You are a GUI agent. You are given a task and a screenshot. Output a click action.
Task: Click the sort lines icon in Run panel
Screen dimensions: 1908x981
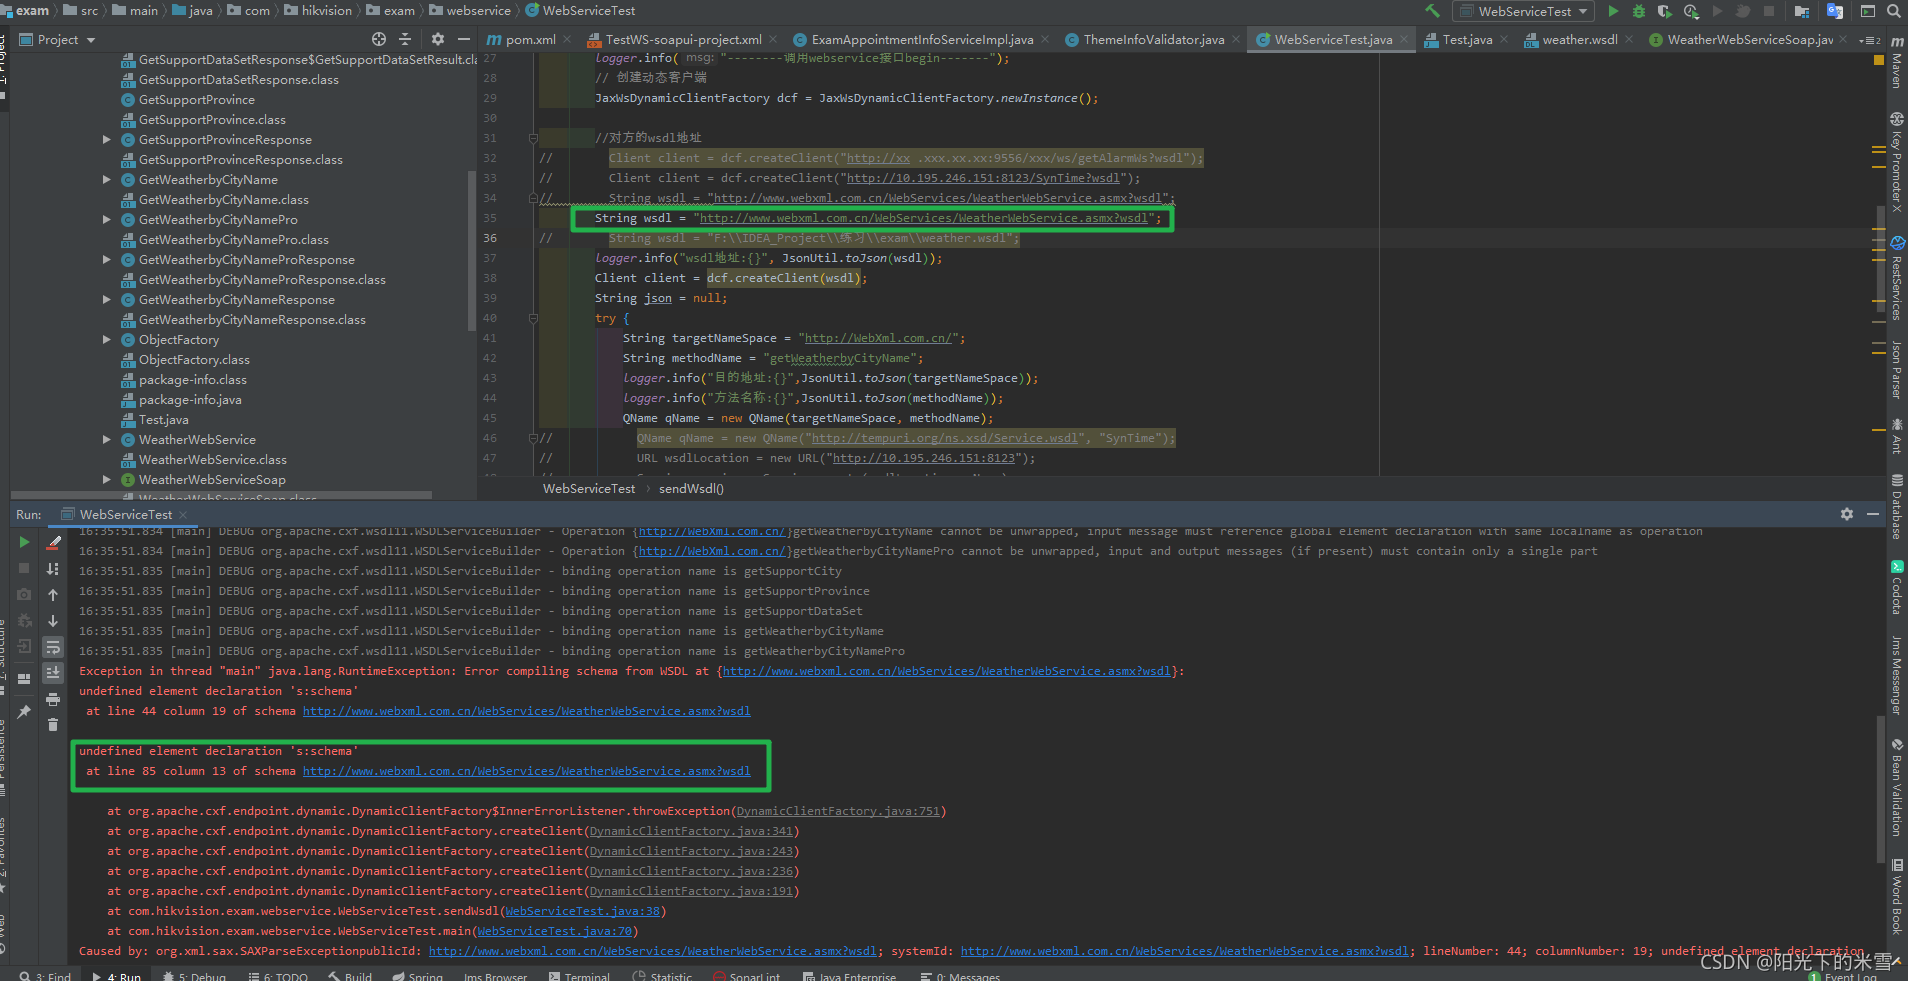[53, 568]
